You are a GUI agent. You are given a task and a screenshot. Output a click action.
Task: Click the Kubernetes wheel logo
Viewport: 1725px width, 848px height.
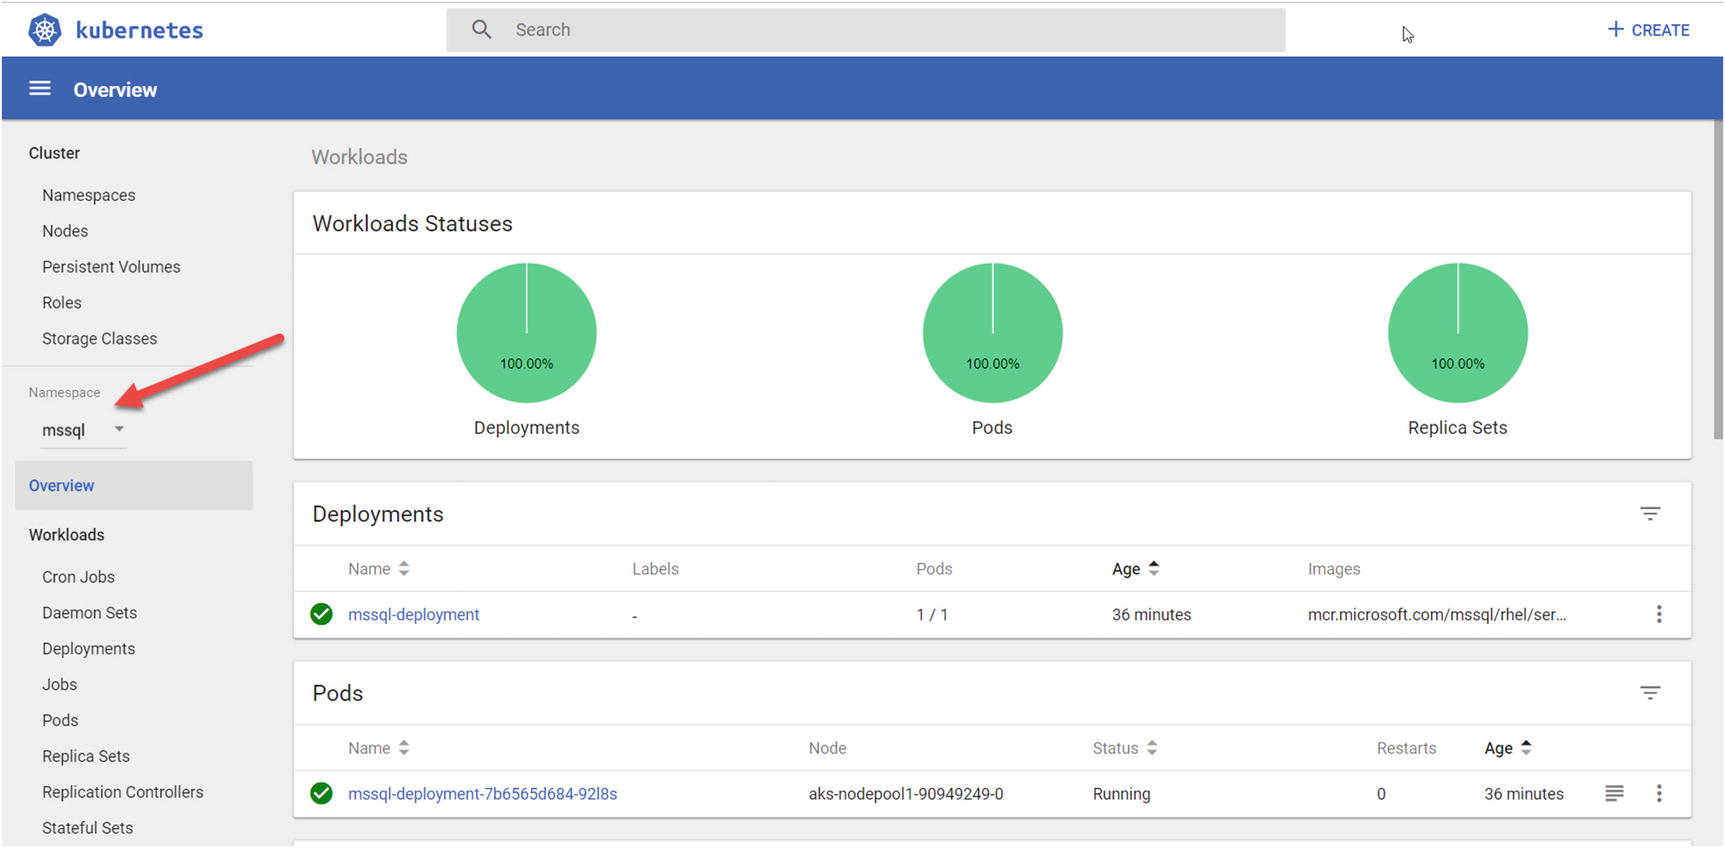coord(44,30)
